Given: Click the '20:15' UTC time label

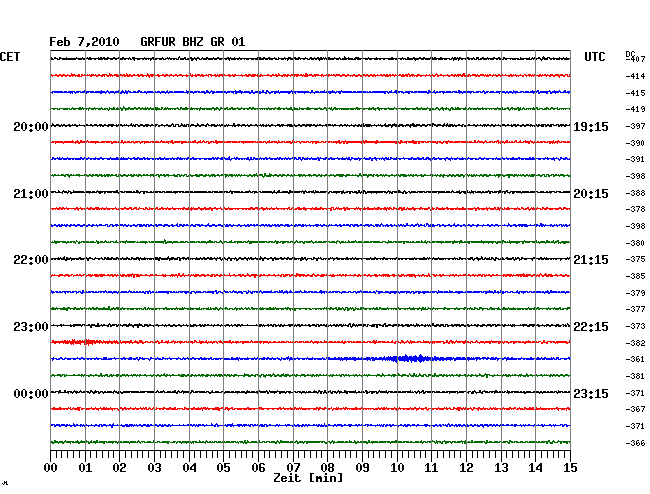Looking at the screenshot, I should 591,194.
